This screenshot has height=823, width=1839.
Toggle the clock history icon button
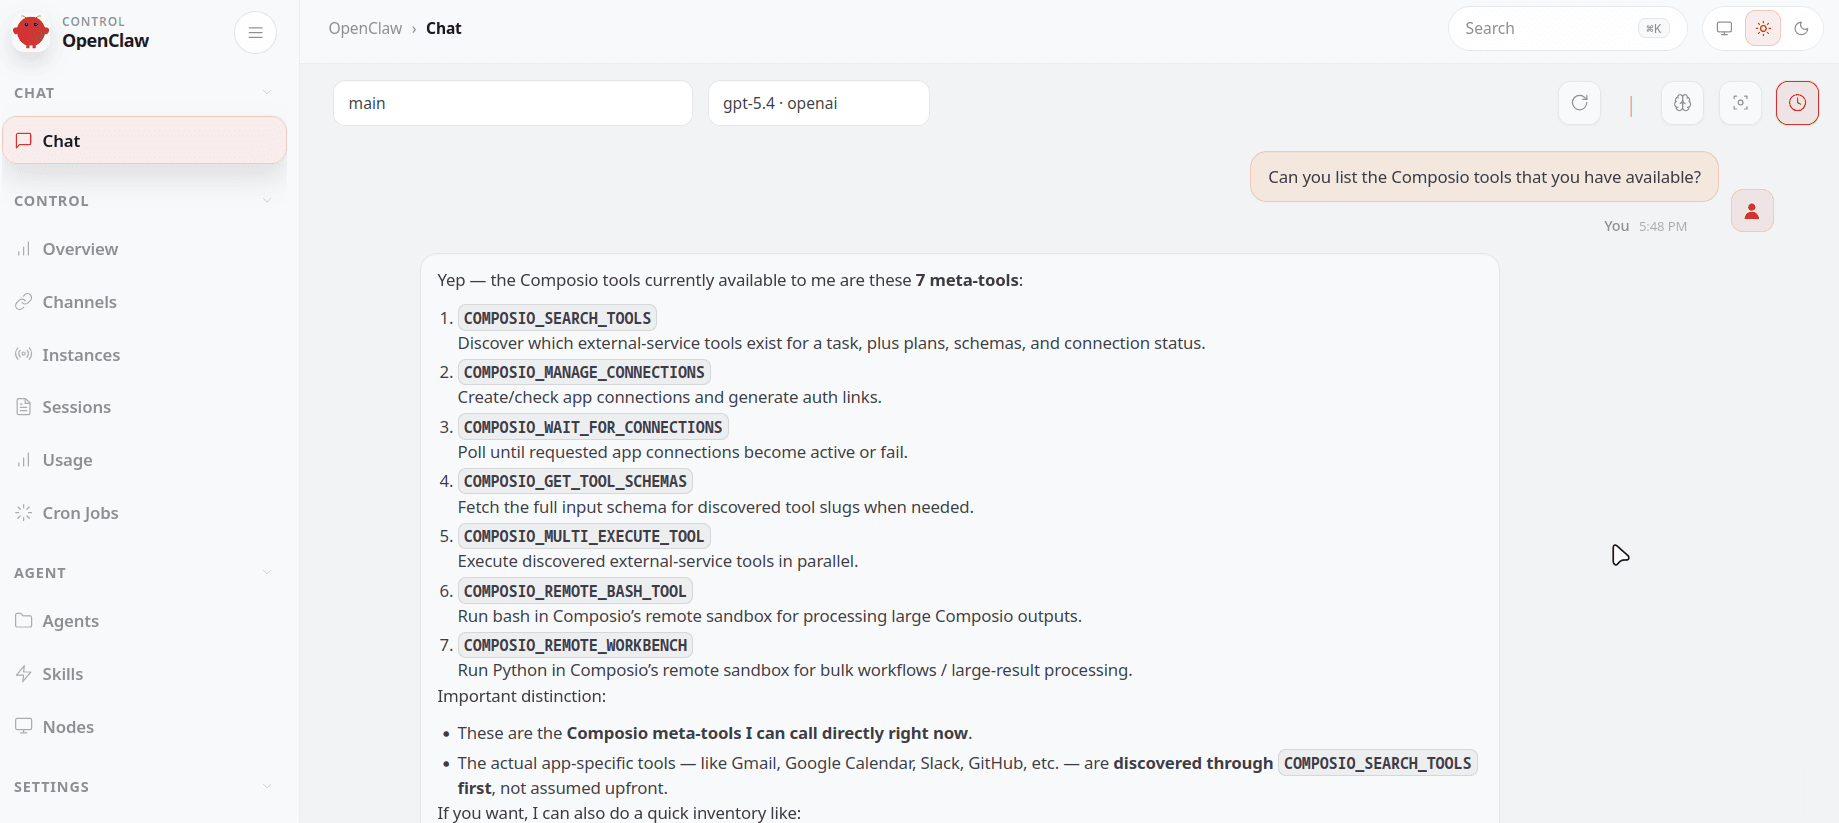tap(1797, 103)
